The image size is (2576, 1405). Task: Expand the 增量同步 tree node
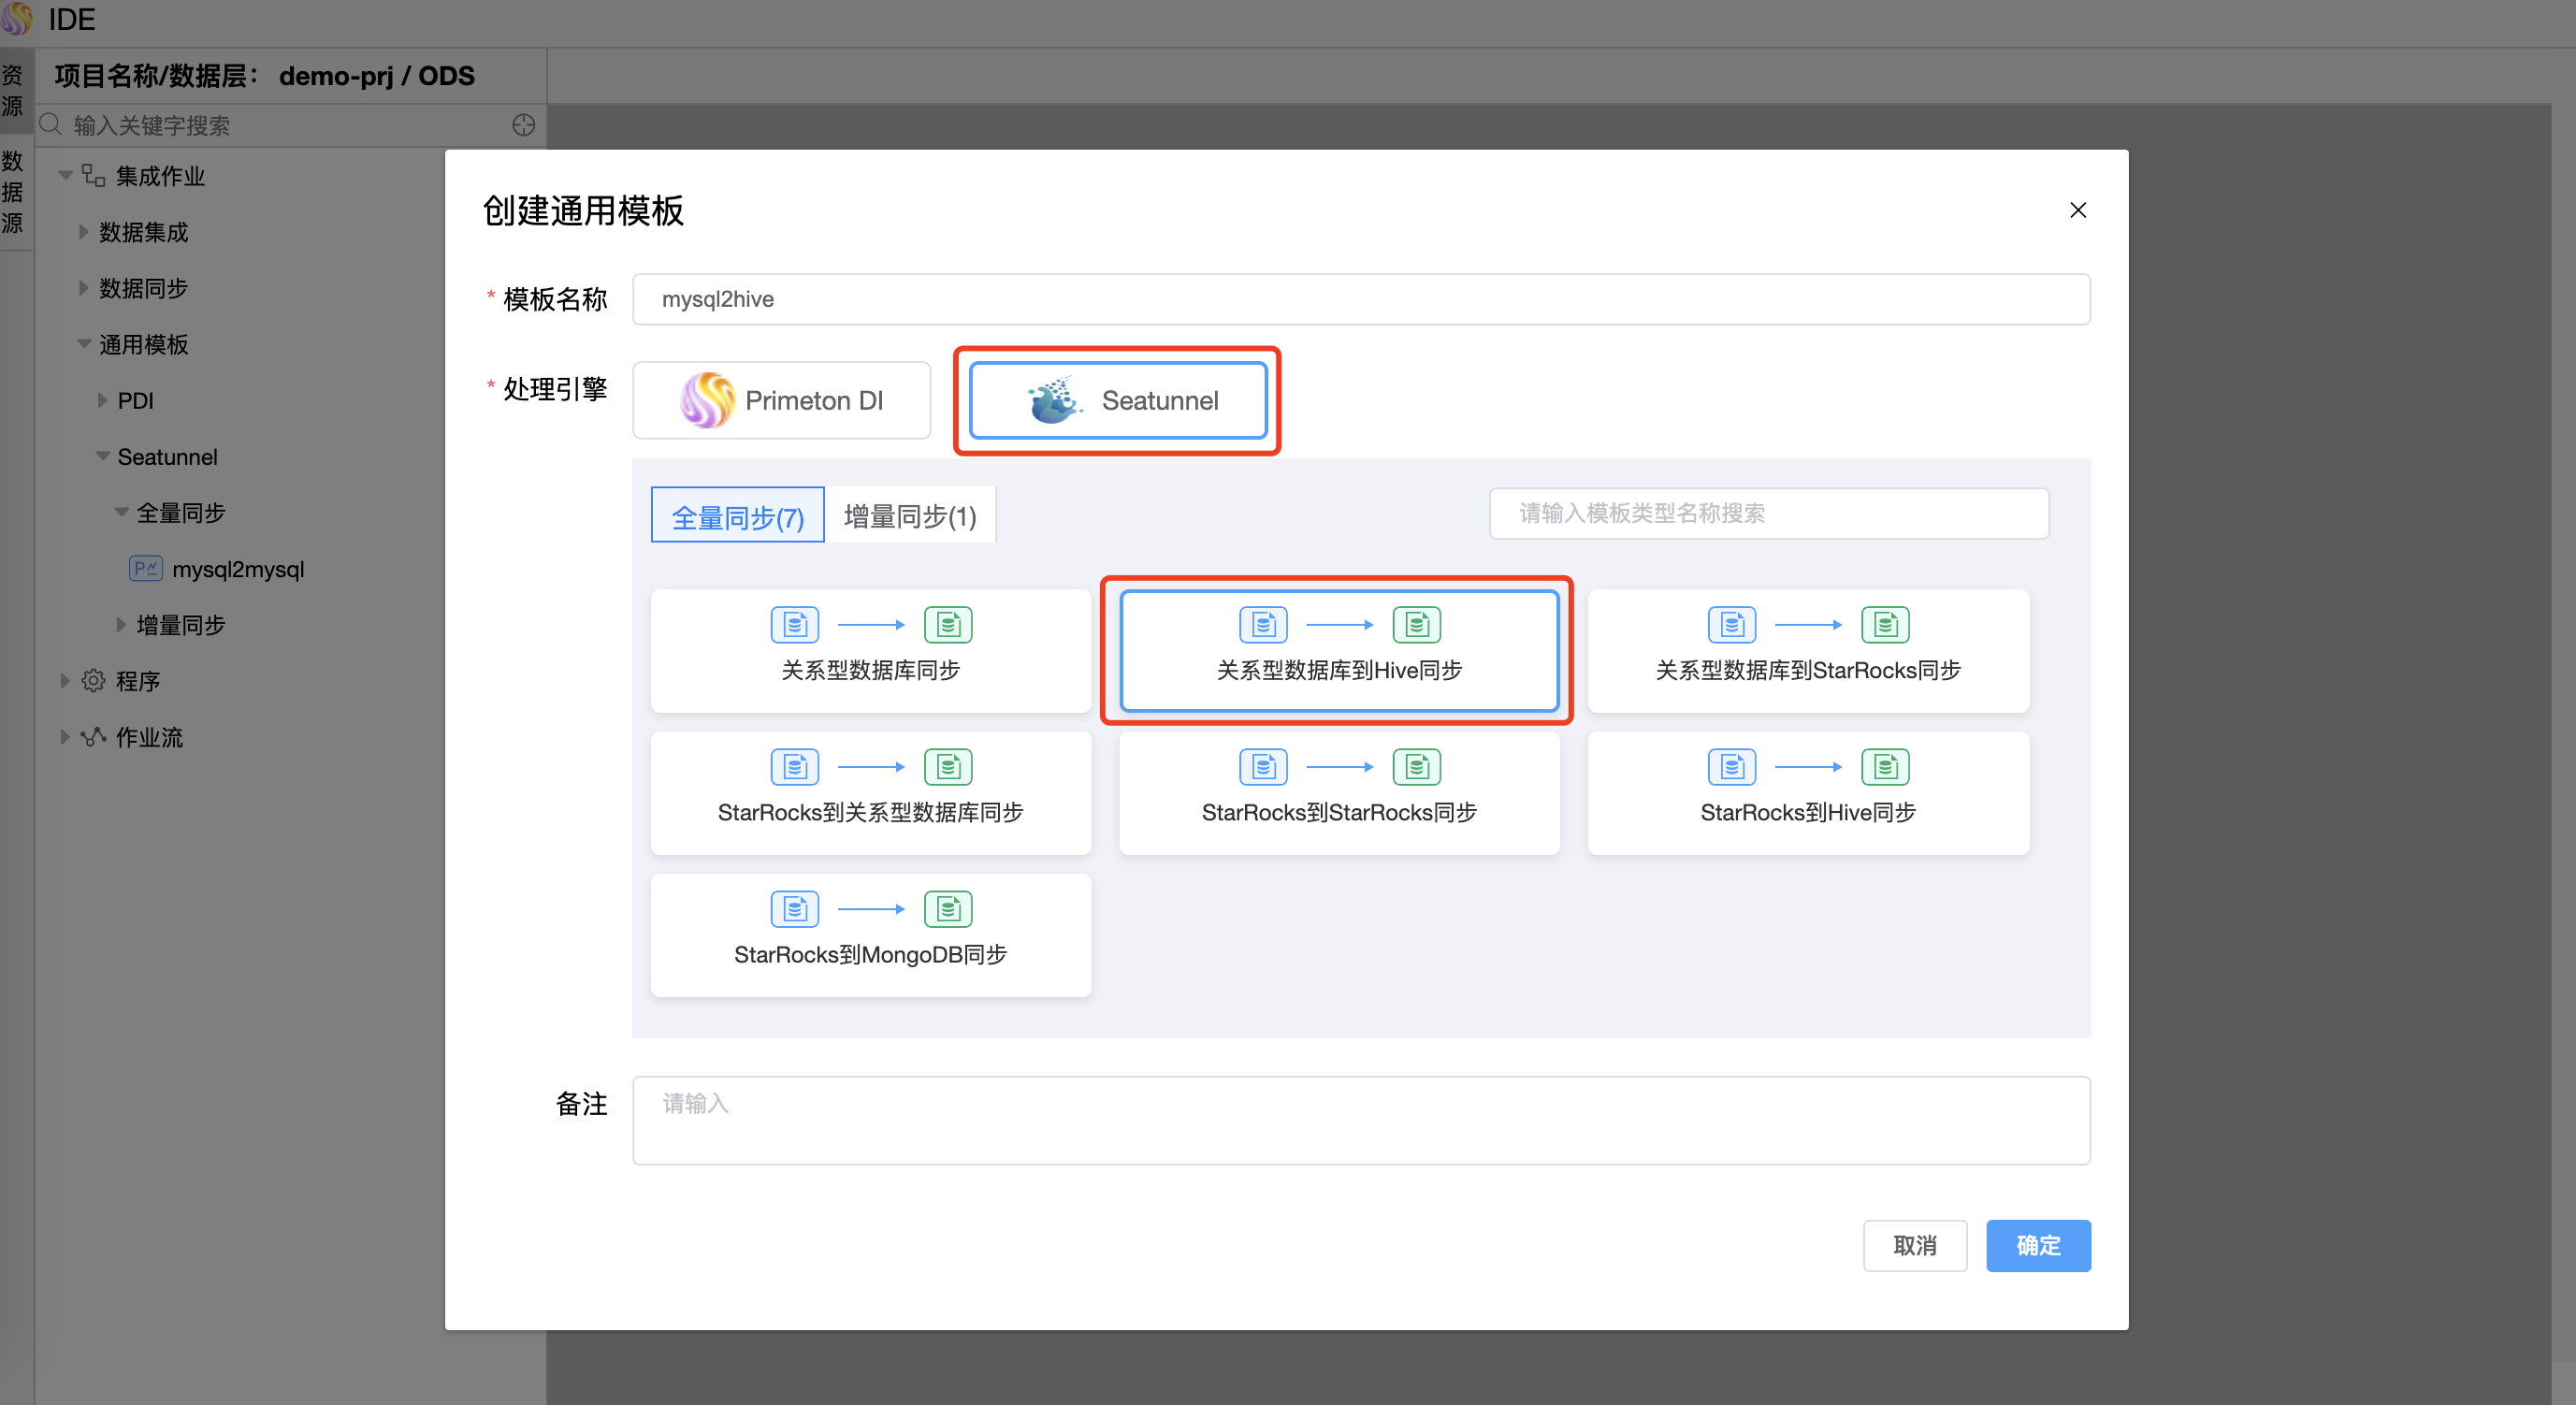[x=121, y=625]
